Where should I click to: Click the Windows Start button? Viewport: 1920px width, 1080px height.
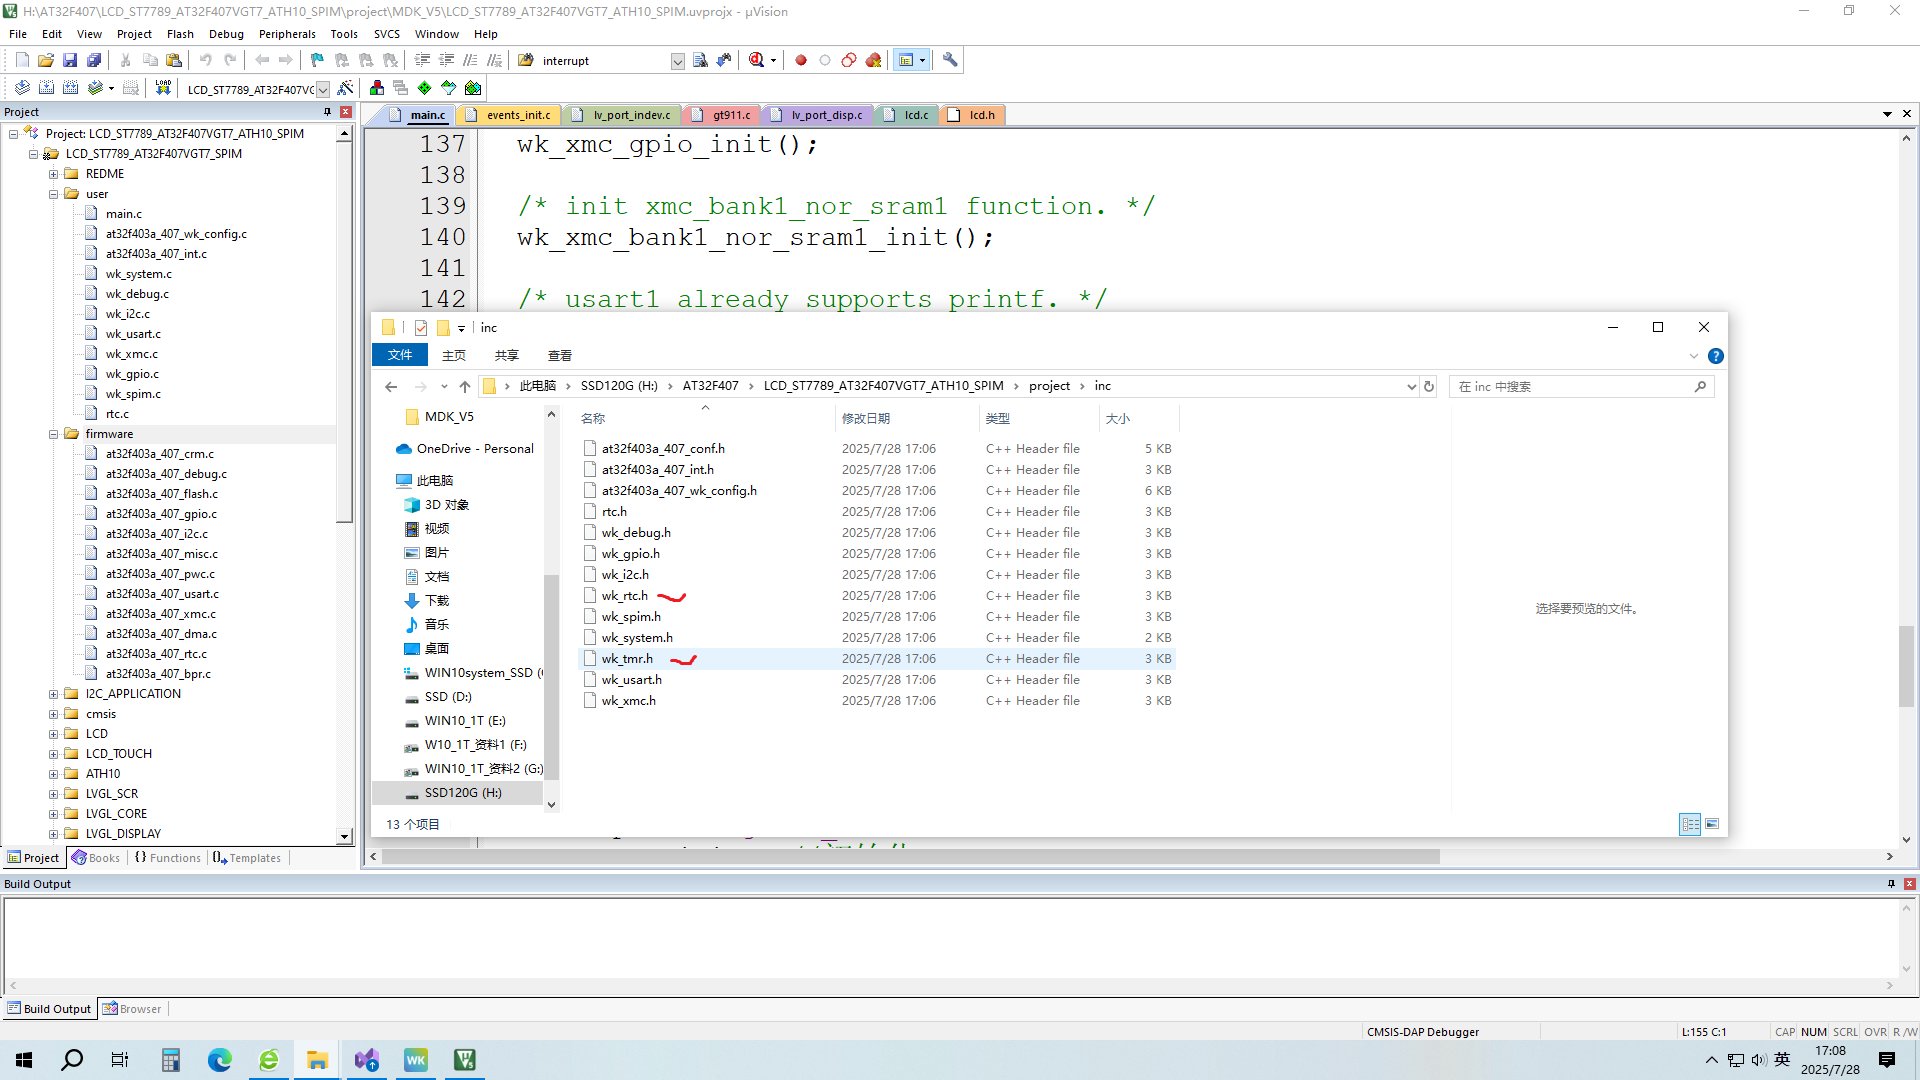pos(24,1060)
